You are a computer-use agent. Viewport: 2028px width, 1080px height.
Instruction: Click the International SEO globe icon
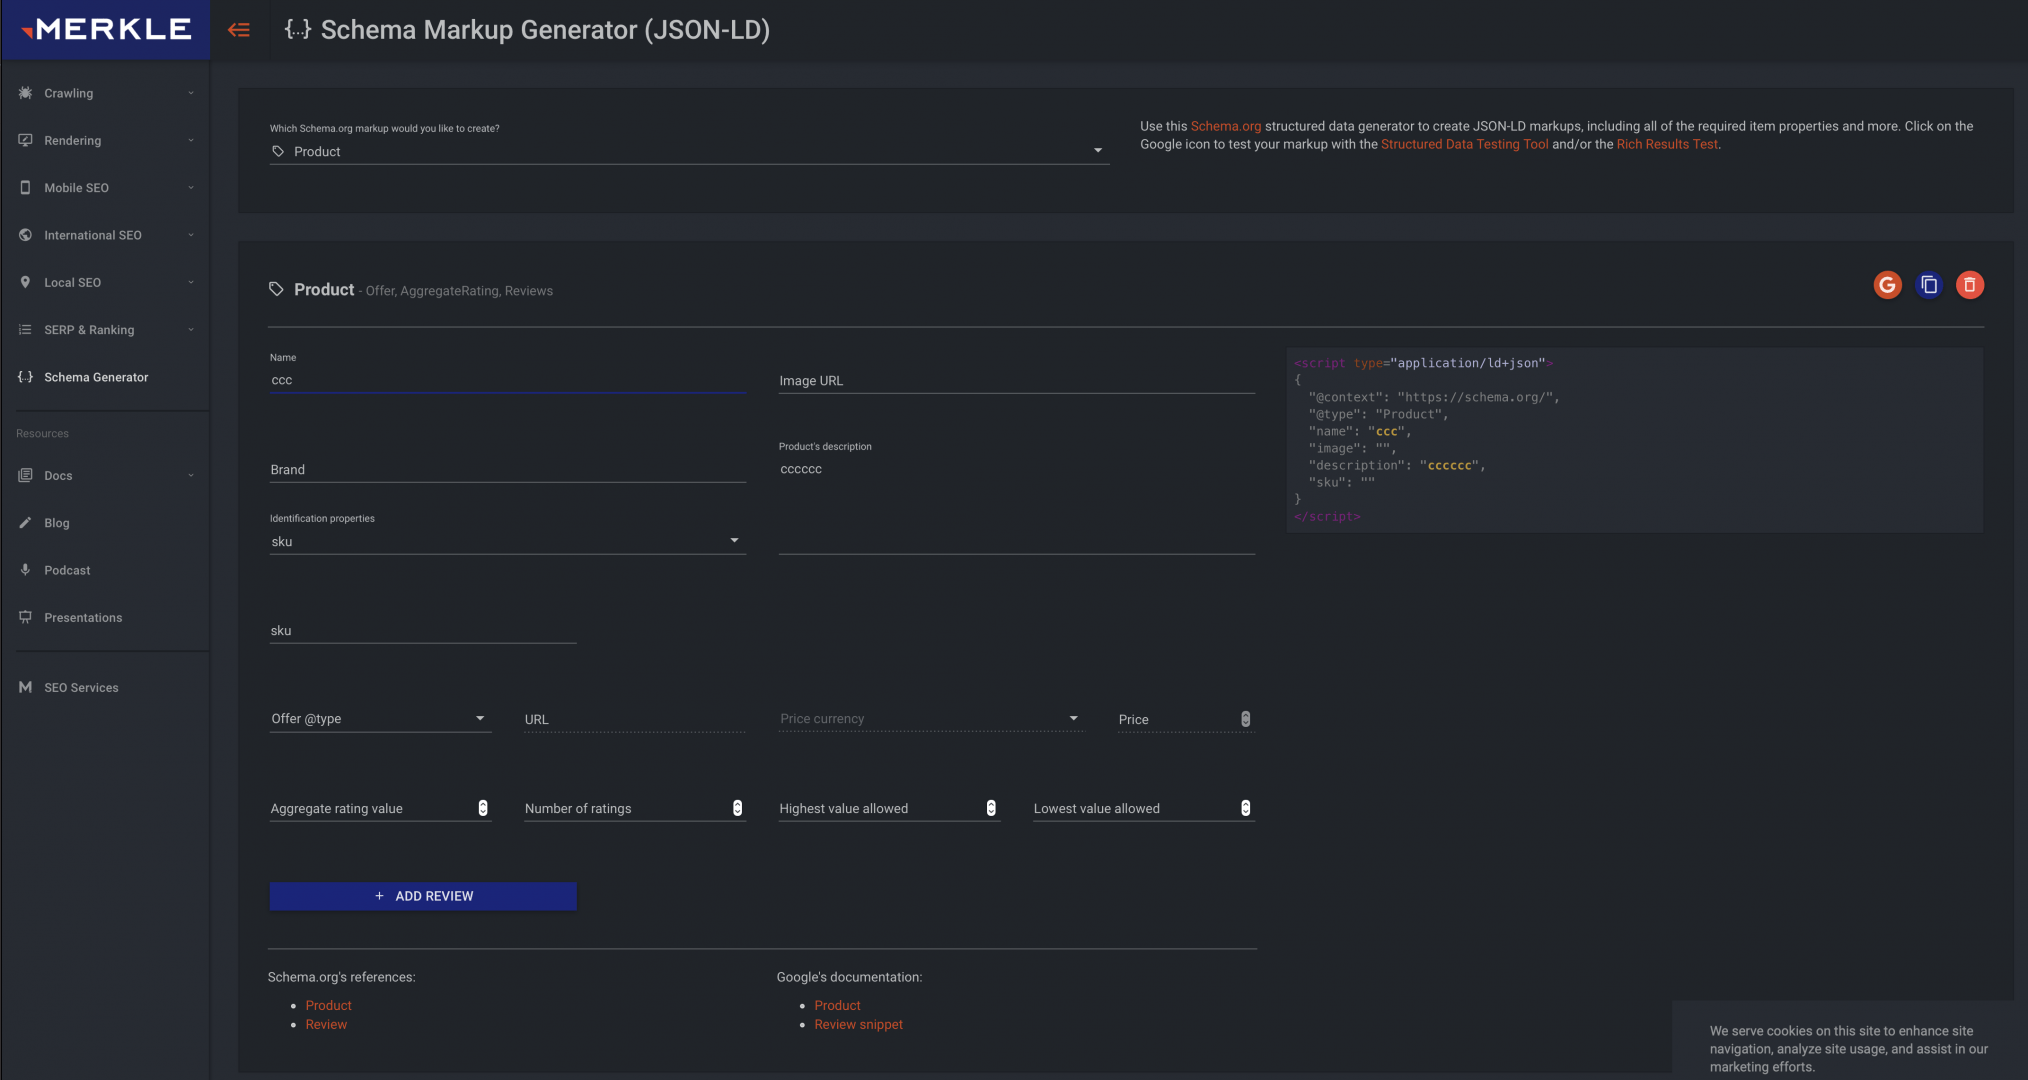tap(25, 235)
